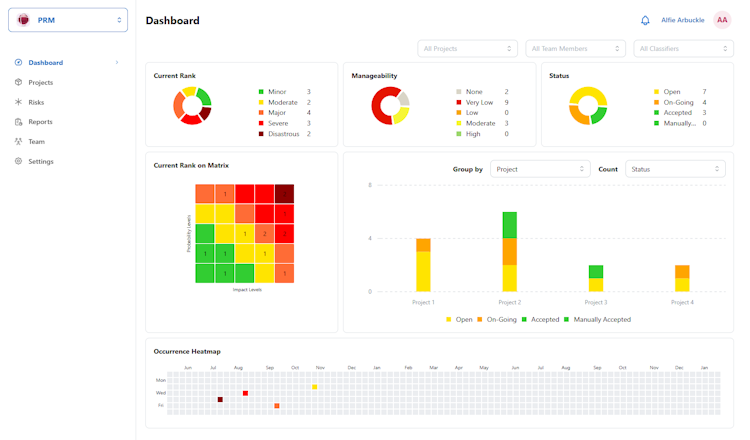Select the Projects cube icon in sidebar
This screenshot has height=440, width=750.
point(18,82)
